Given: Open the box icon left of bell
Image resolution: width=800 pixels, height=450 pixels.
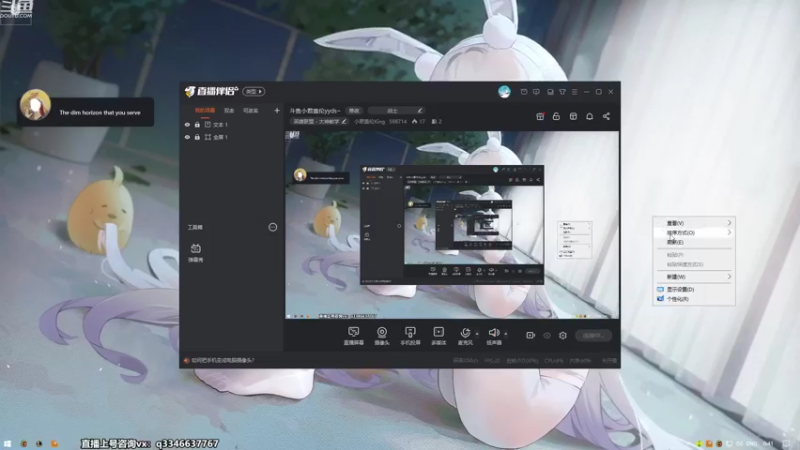Looking at the screenshot, I should click(x=573, y=116).
